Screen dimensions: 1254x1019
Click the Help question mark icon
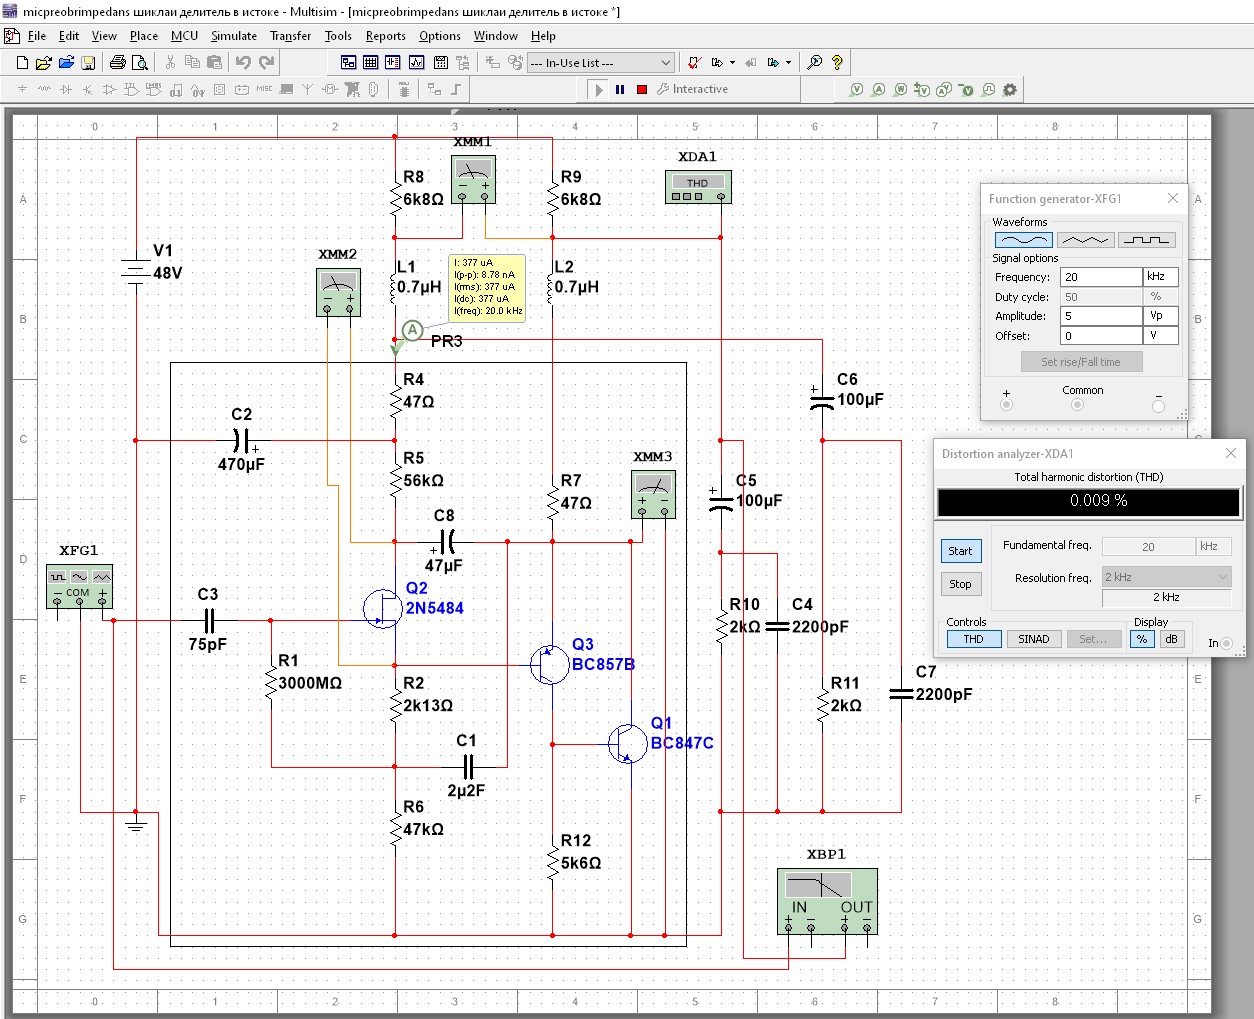[838, 62]
